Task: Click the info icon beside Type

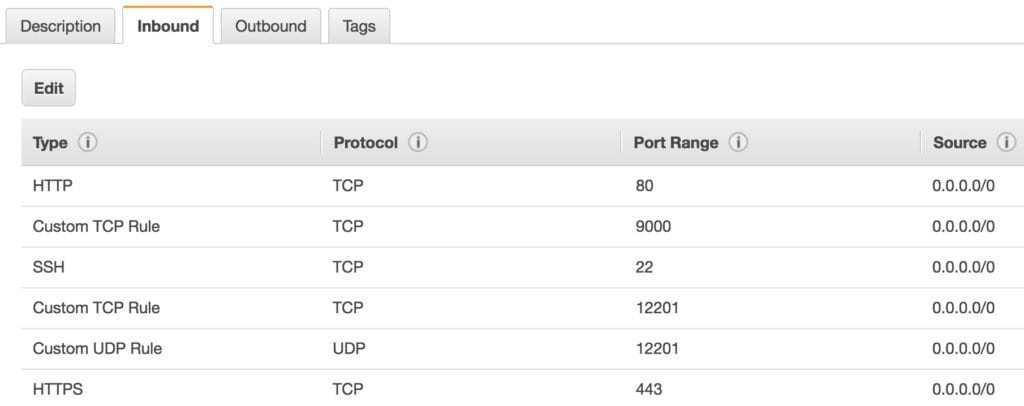Action: click(88, 143)
